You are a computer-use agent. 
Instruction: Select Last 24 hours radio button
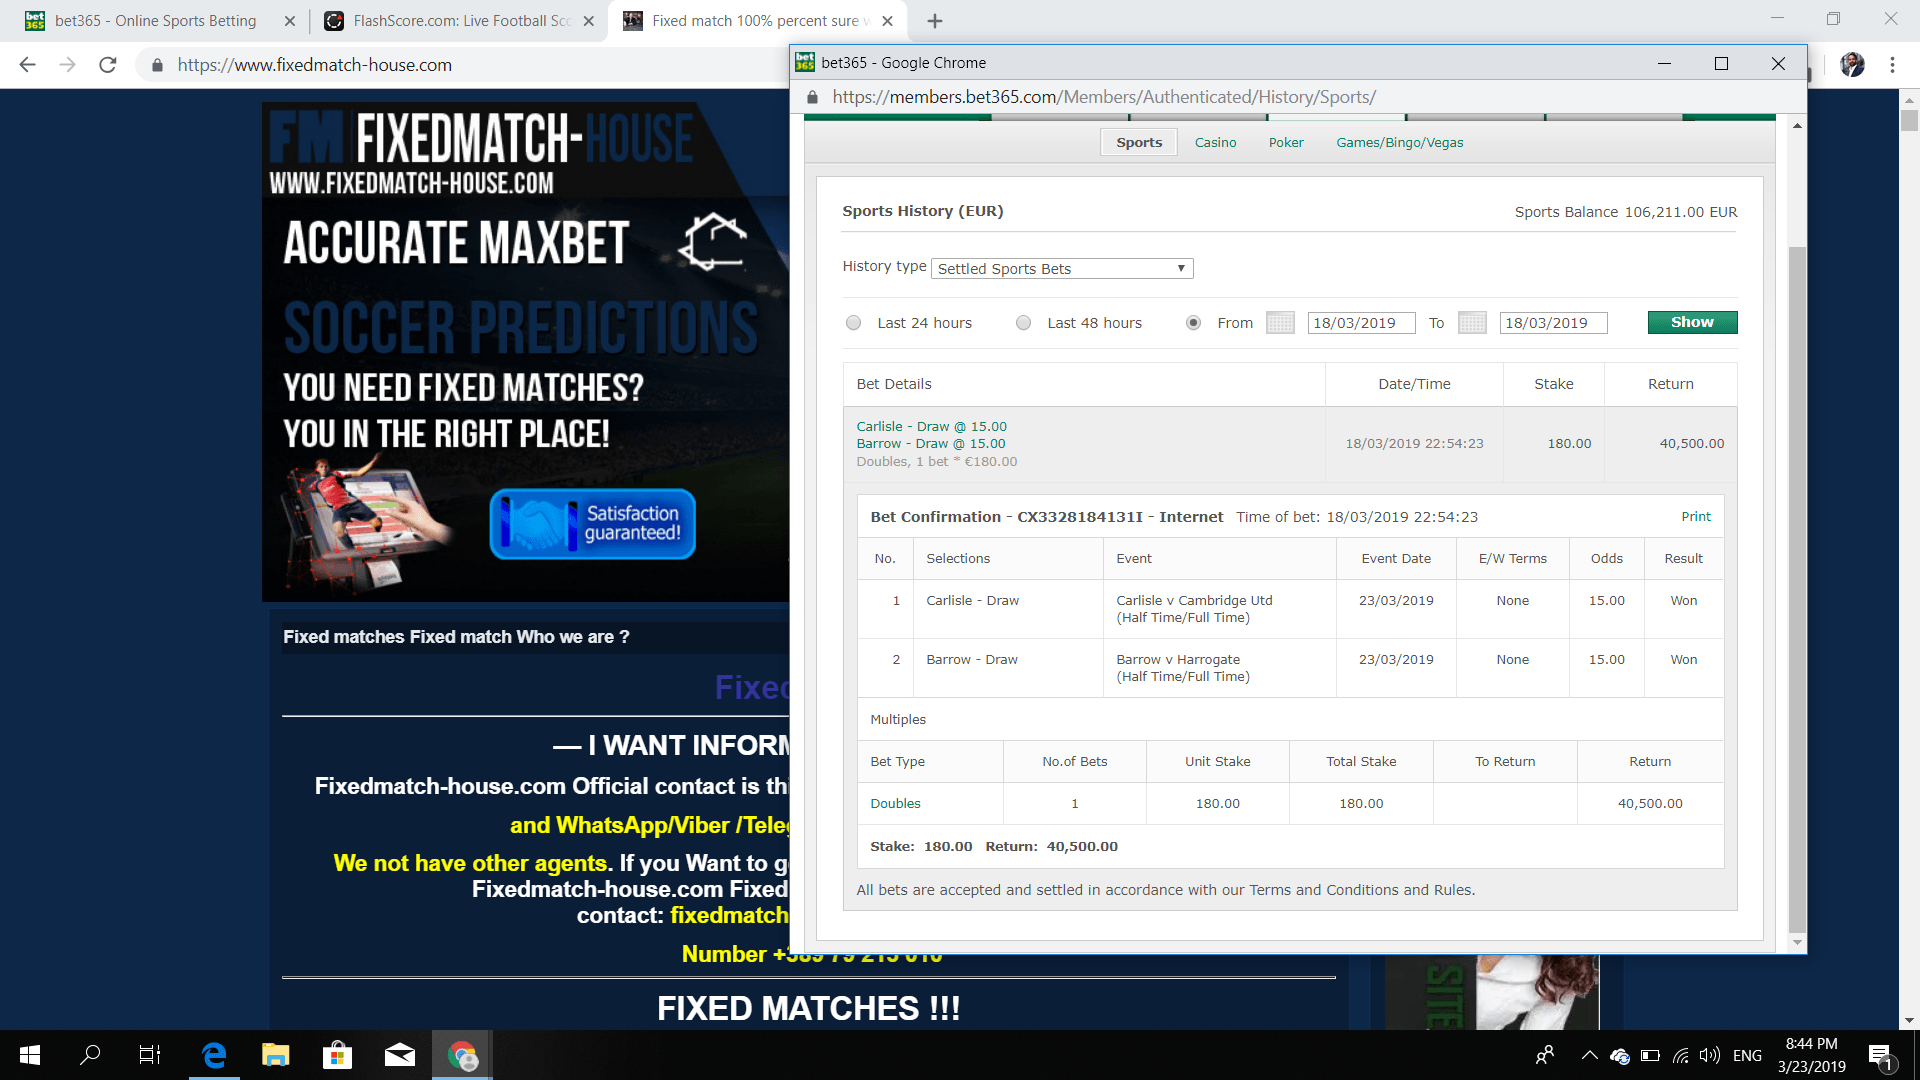(853, 323)
